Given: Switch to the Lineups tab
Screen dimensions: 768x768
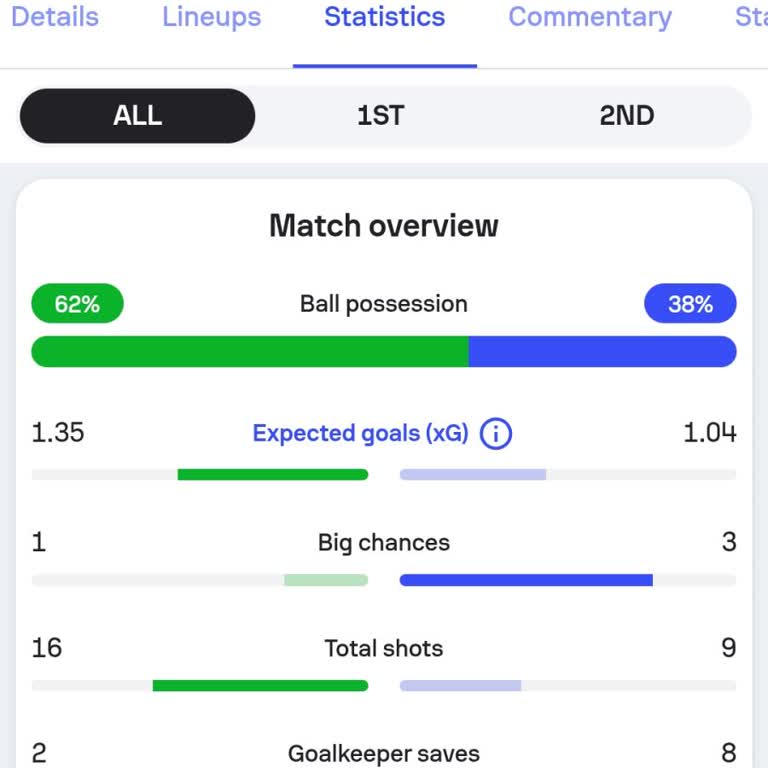Looking at the screenshot, I should coord(211,18).
